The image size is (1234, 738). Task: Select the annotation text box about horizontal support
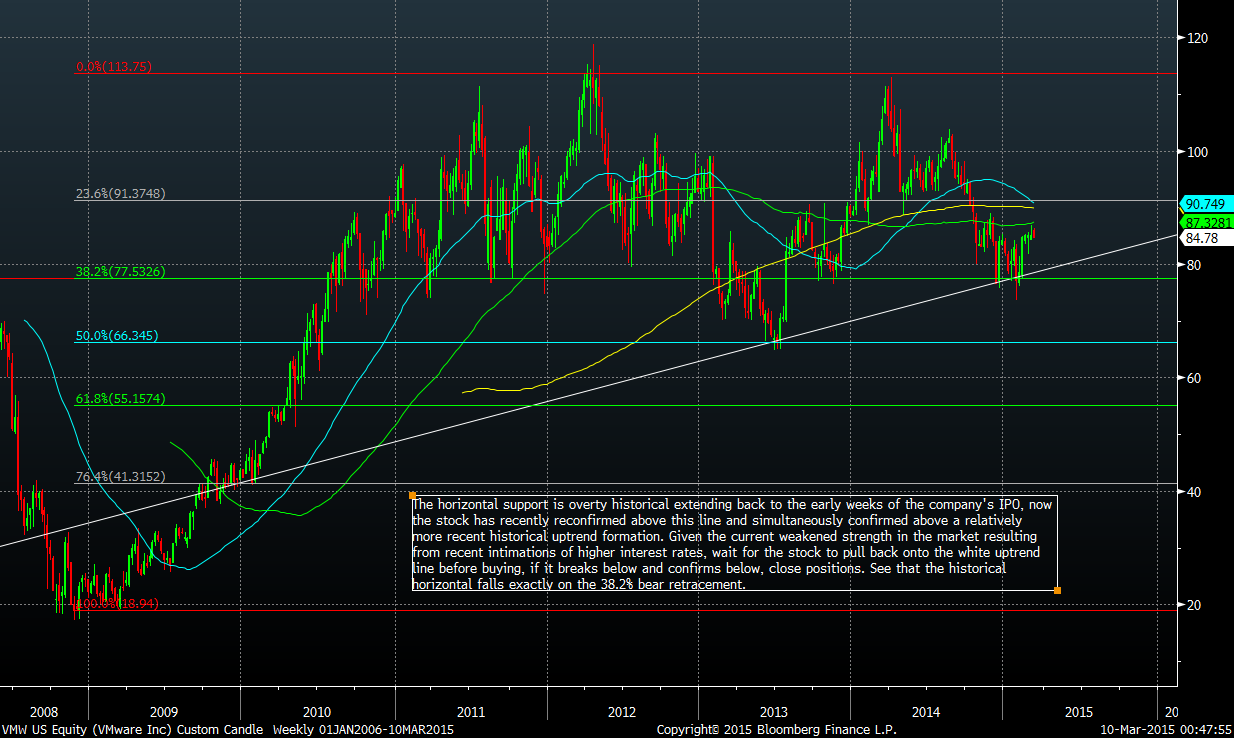(734, 543)
